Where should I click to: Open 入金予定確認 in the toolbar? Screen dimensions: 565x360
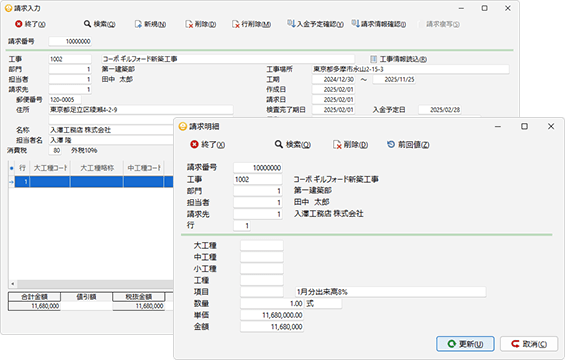[x=315, y=24]
